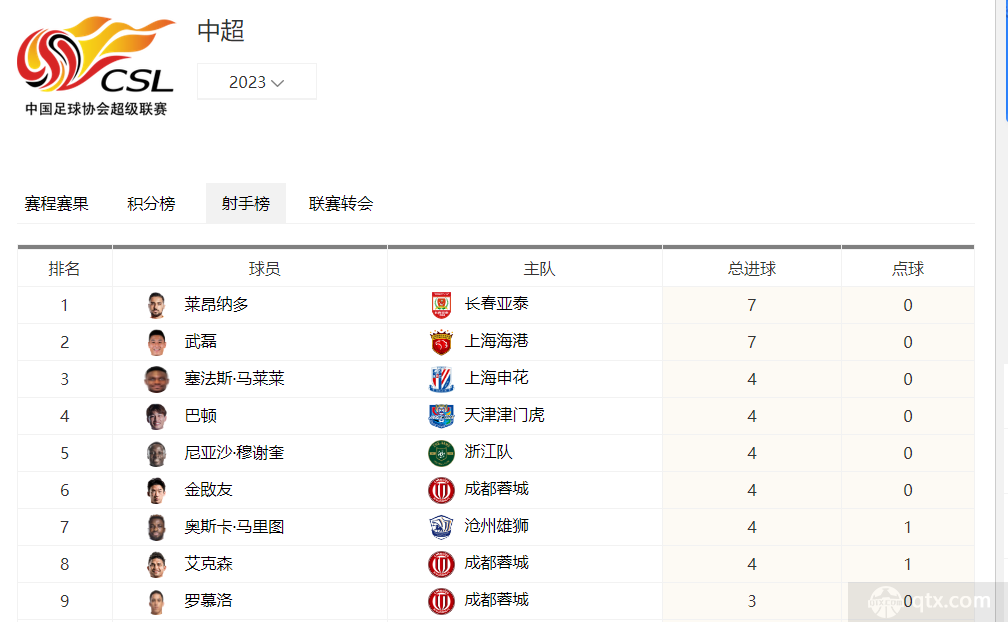This screenshot has width=1008, height=622.
Task: Click penalty count 1 for 奥斯卡·马里图
Action: point(908,528)
